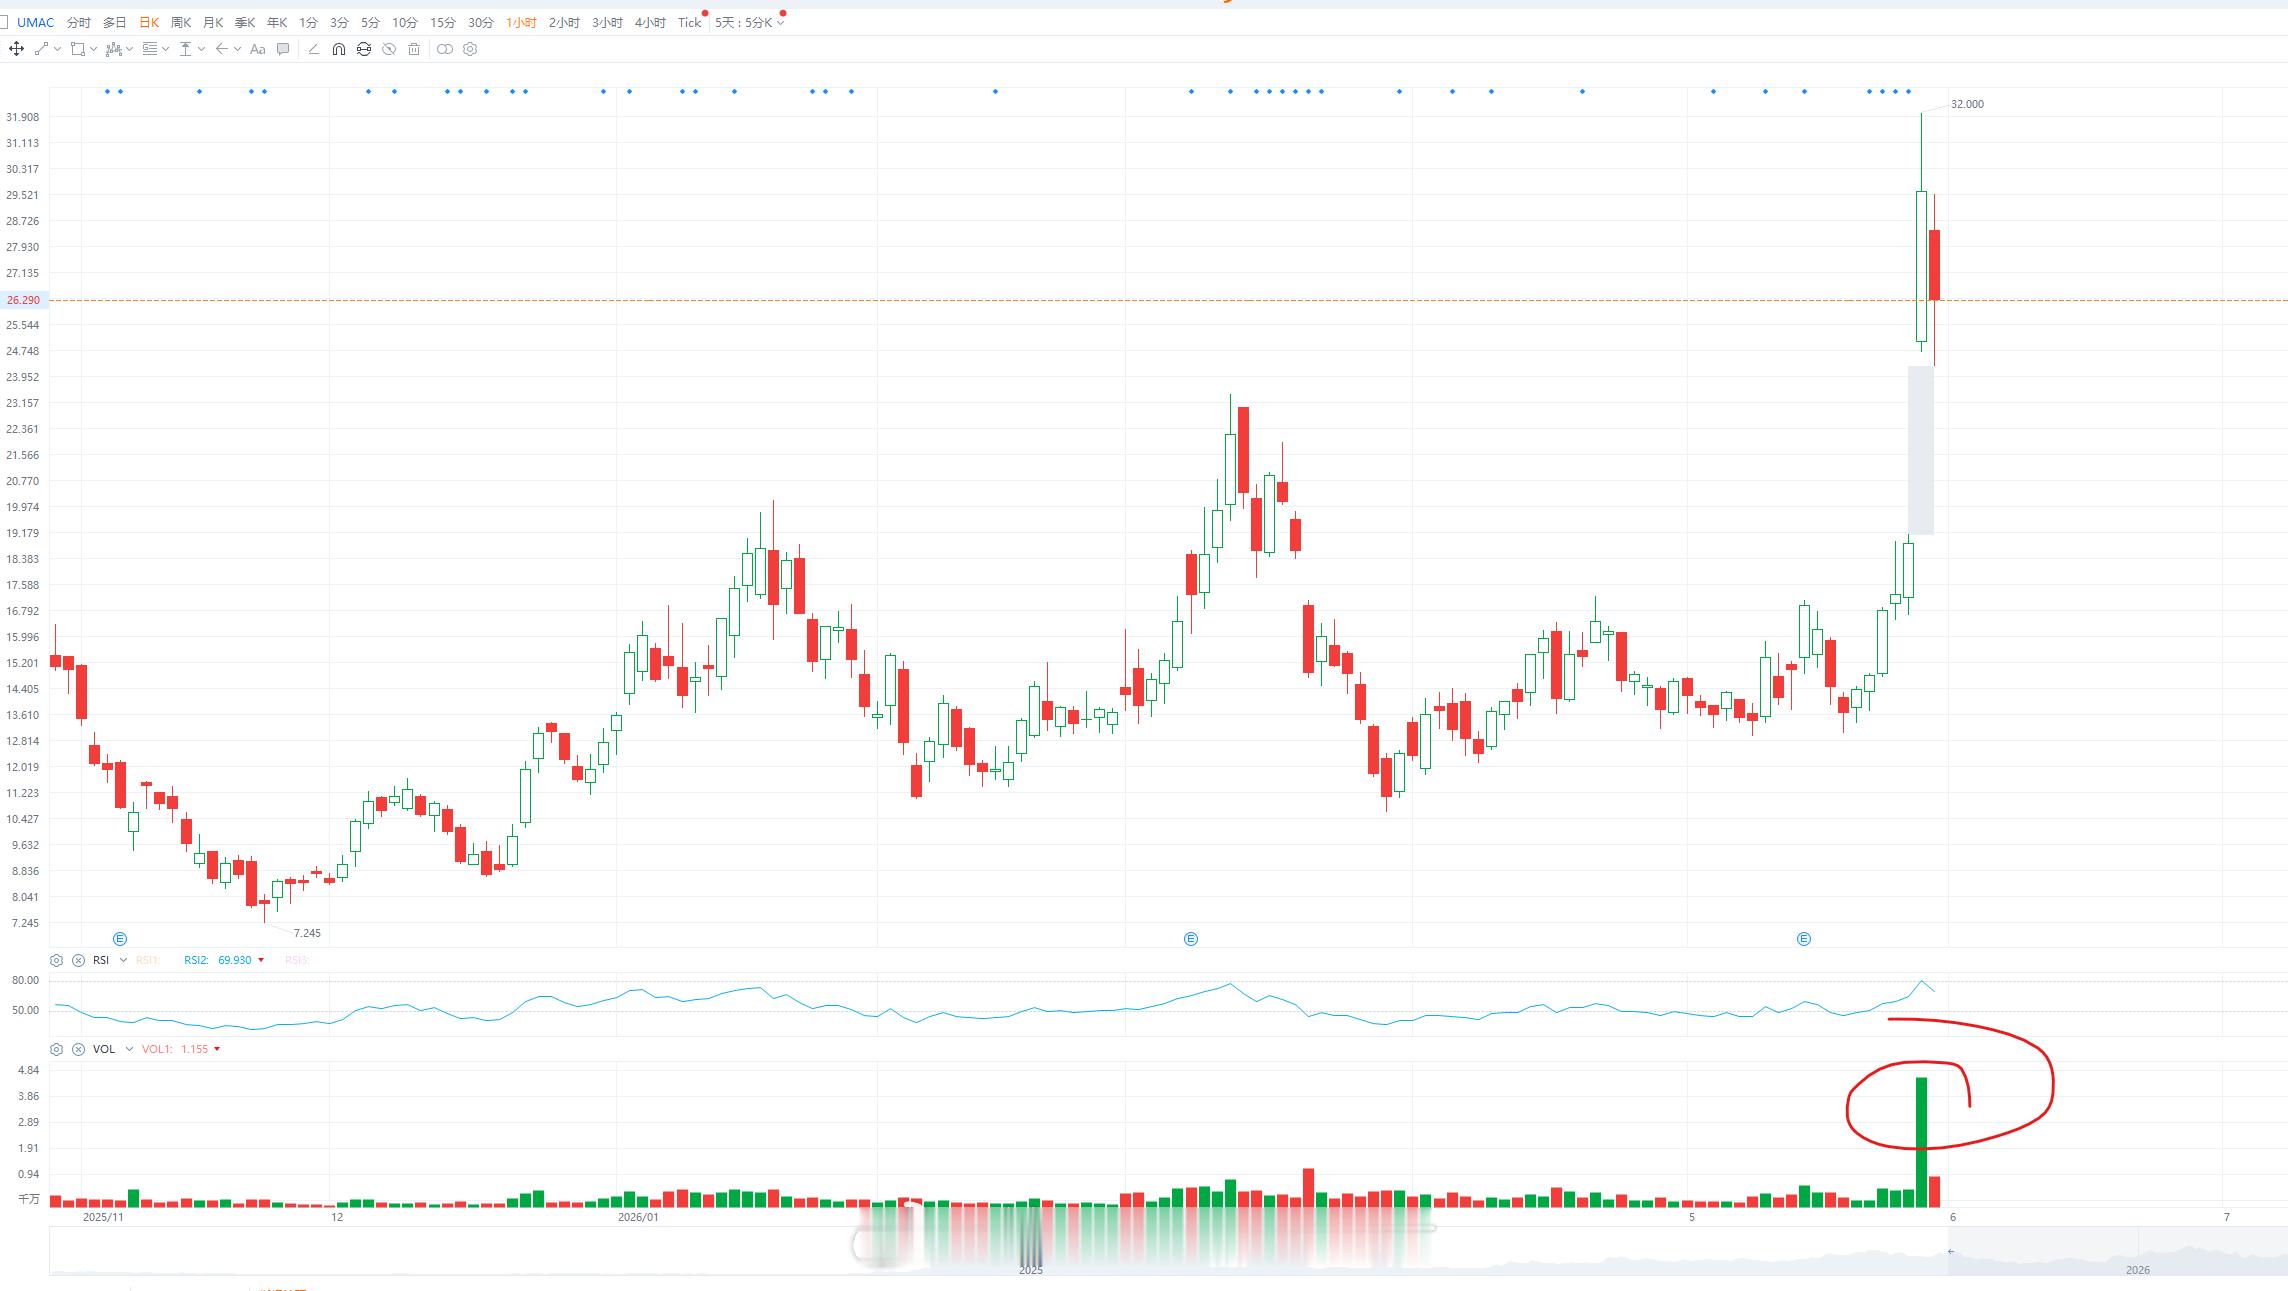Delete drawings with the trash icon
2288x1291 pixels.
414,49
